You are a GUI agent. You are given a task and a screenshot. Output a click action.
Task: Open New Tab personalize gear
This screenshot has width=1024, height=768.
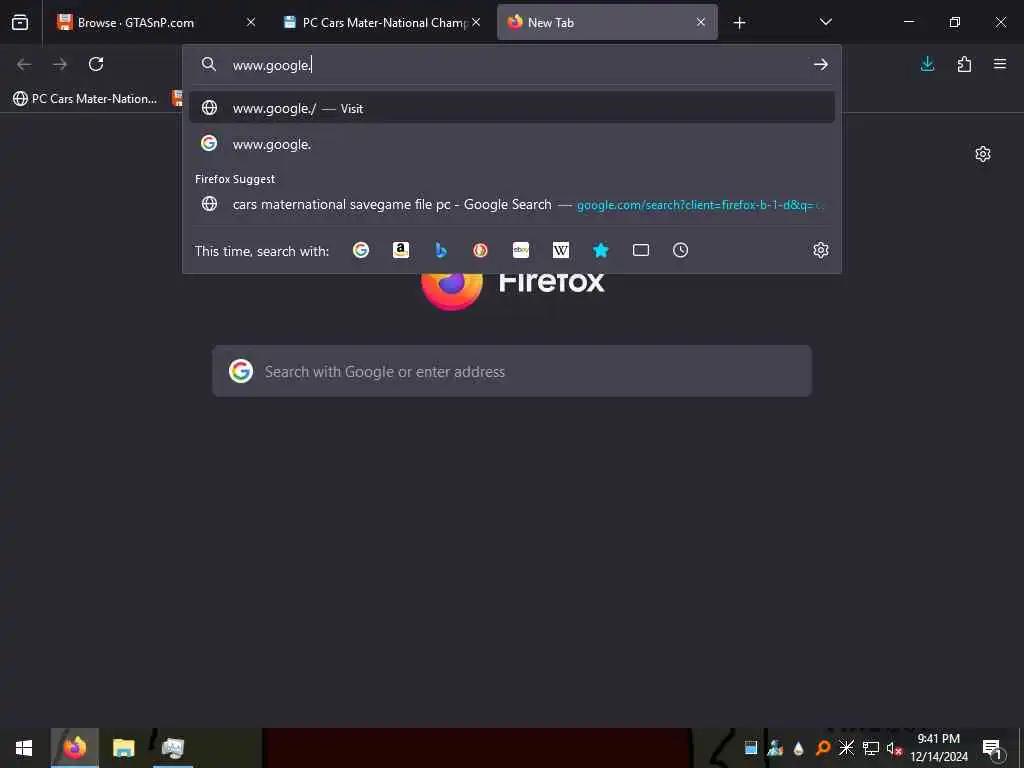pos(982,154)
